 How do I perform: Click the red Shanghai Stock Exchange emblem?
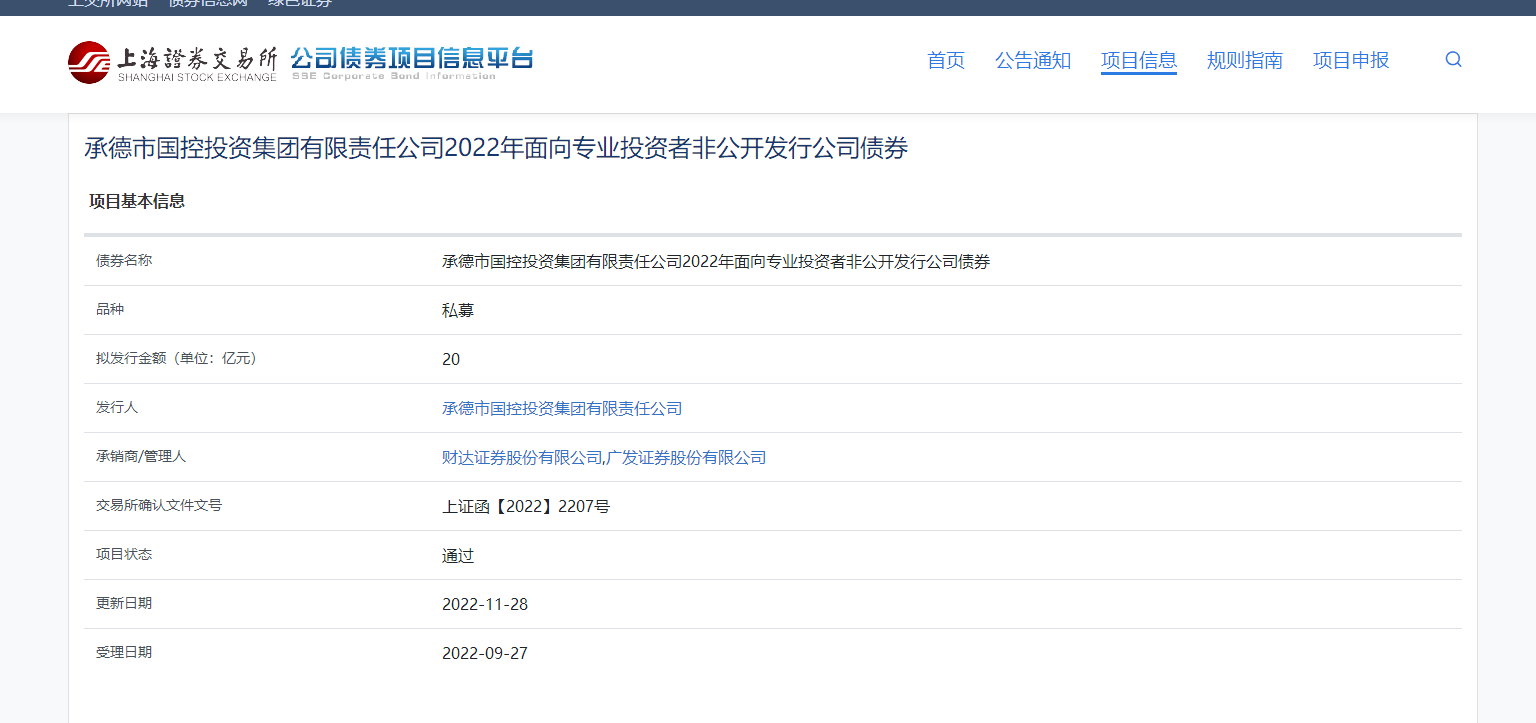click(89, 62)
